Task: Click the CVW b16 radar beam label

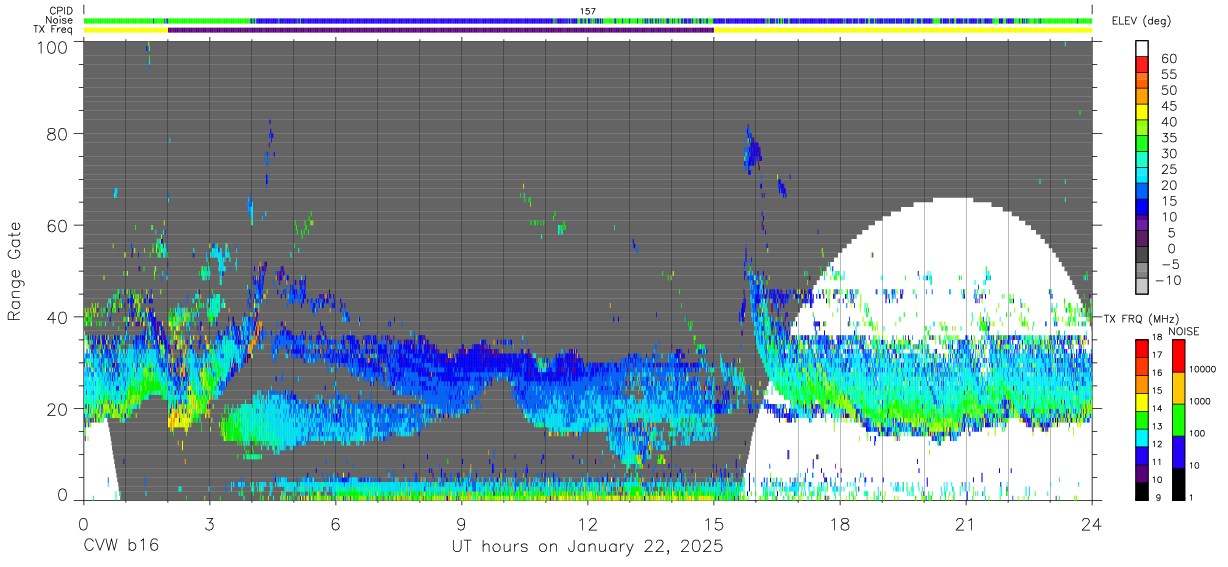Action: [121, 546]
